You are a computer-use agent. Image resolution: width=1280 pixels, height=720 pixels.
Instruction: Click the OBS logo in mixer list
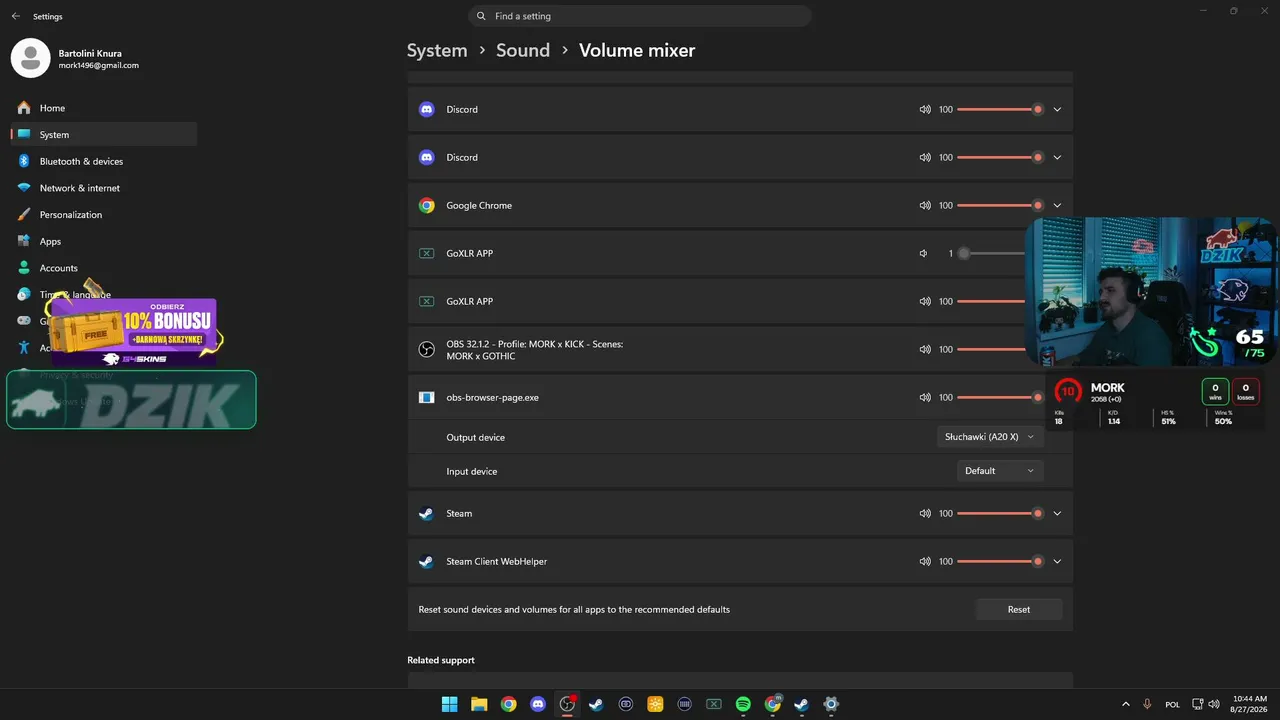[427, 350]
